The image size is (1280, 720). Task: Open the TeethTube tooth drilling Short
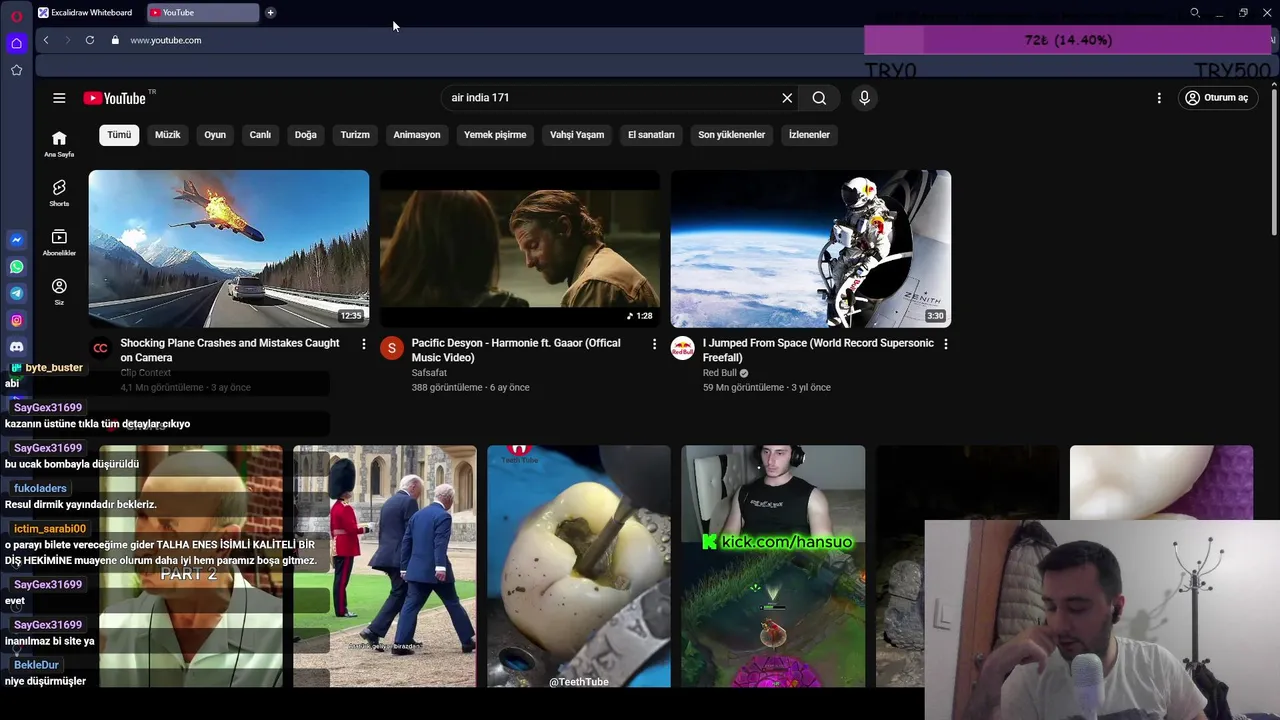coord(579,566)
